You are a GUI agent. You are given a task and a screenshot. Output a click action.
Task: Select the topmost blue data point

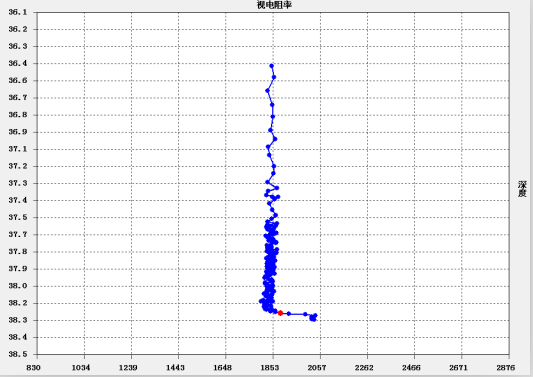pyautogui.click(x=271, y=66)
